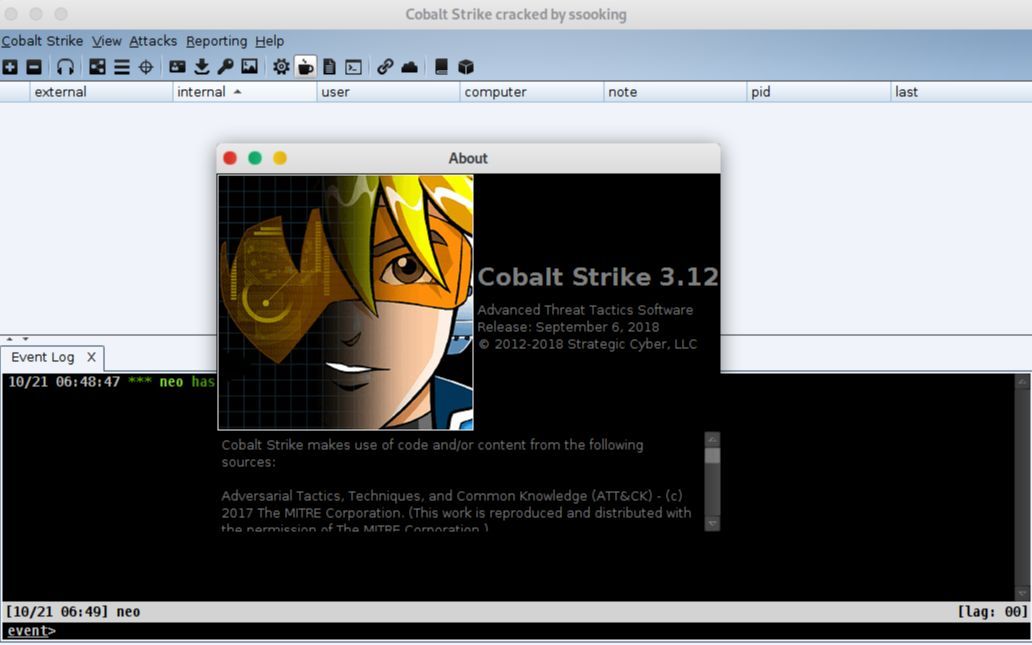The image size is (1032, 645).
Task: Click the Cobalt Strike character artwork
Action: click(x=346, y=302)
